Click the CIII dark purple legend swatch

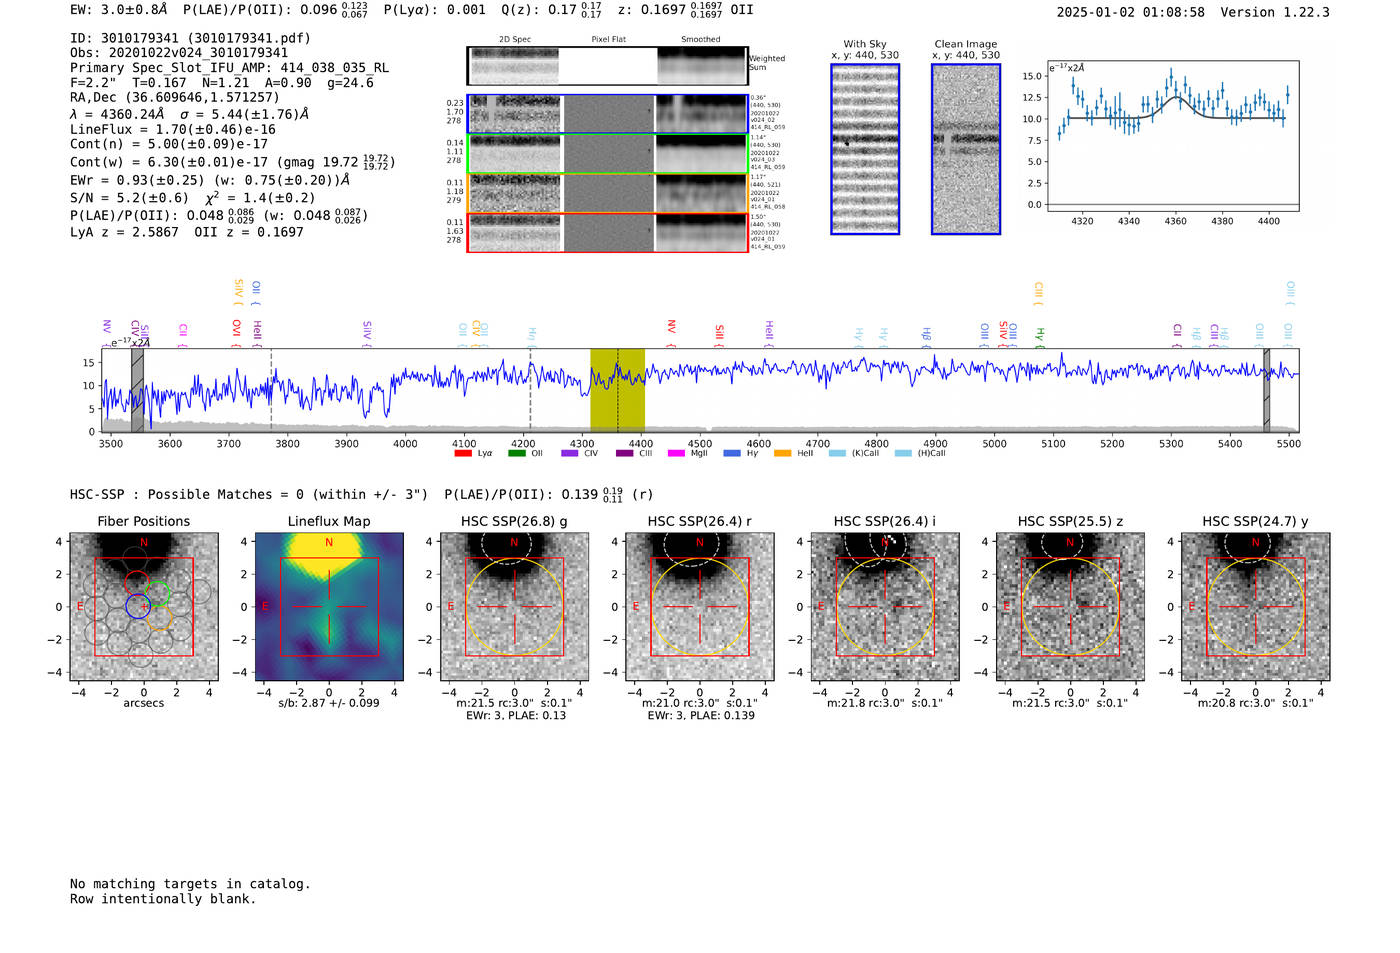point(624,453)
